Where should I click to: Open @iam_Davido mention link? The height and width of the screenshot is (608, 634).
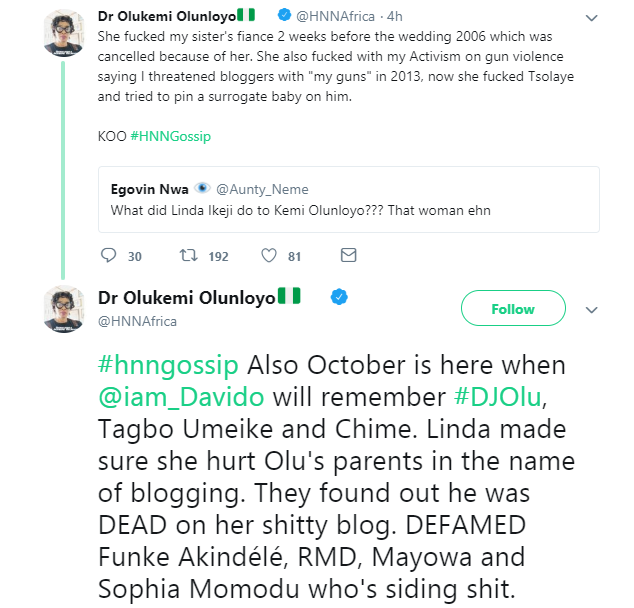coord(181,394)
